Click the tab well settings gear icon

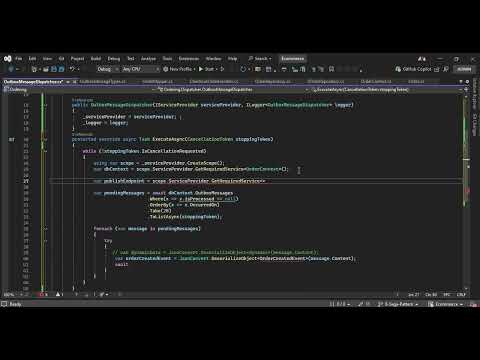tap(467, 82)
